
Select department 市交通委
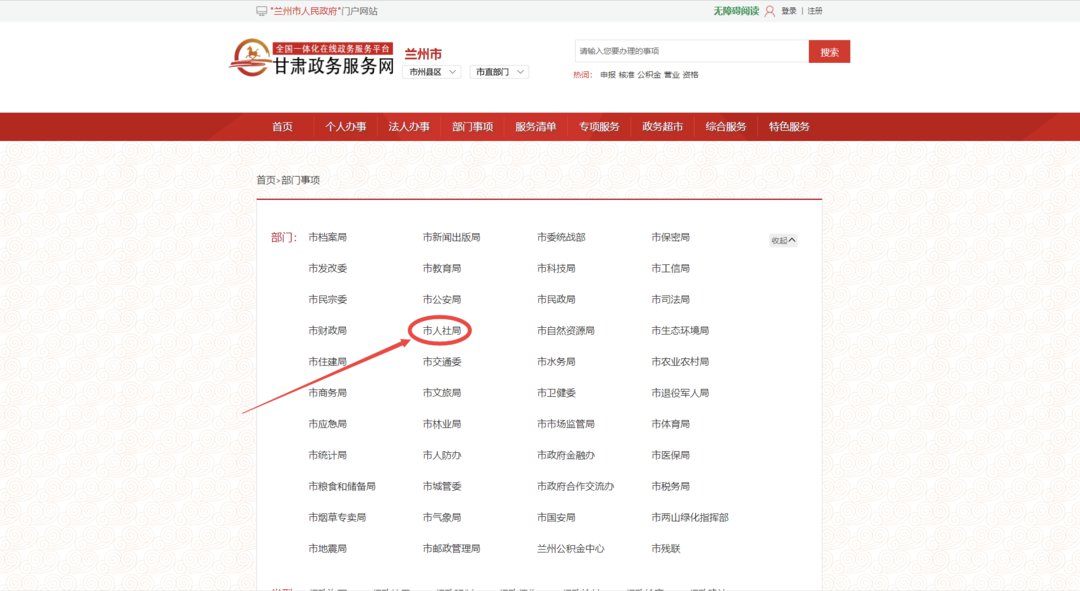click(442, 362)
